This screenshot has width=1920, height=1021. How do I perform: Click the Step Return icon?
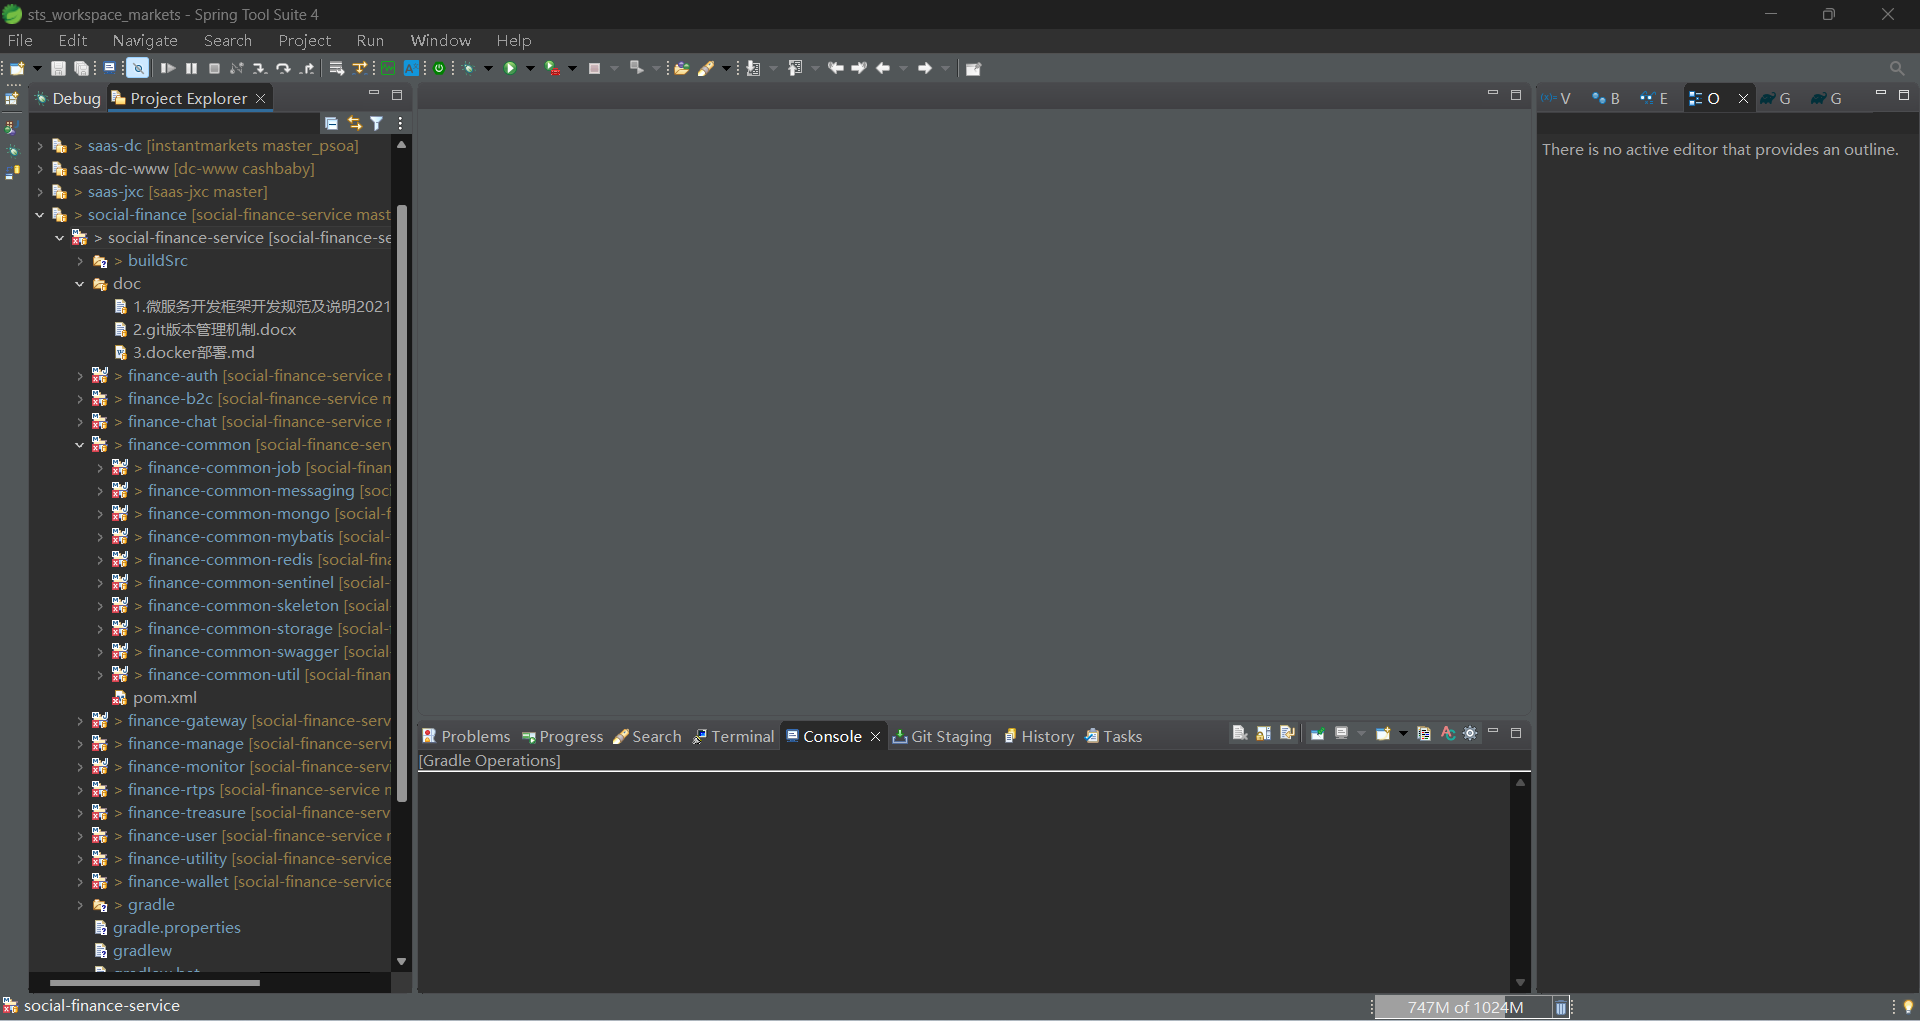tap(308, 68)
